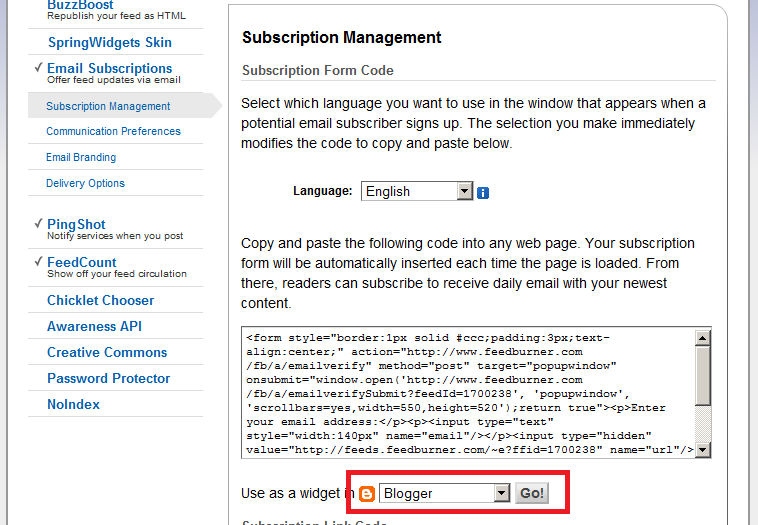Click the code box scroll down arrow
Image resolution: width=758 pixels, height=525 pixels.
[x=702, y=450]
